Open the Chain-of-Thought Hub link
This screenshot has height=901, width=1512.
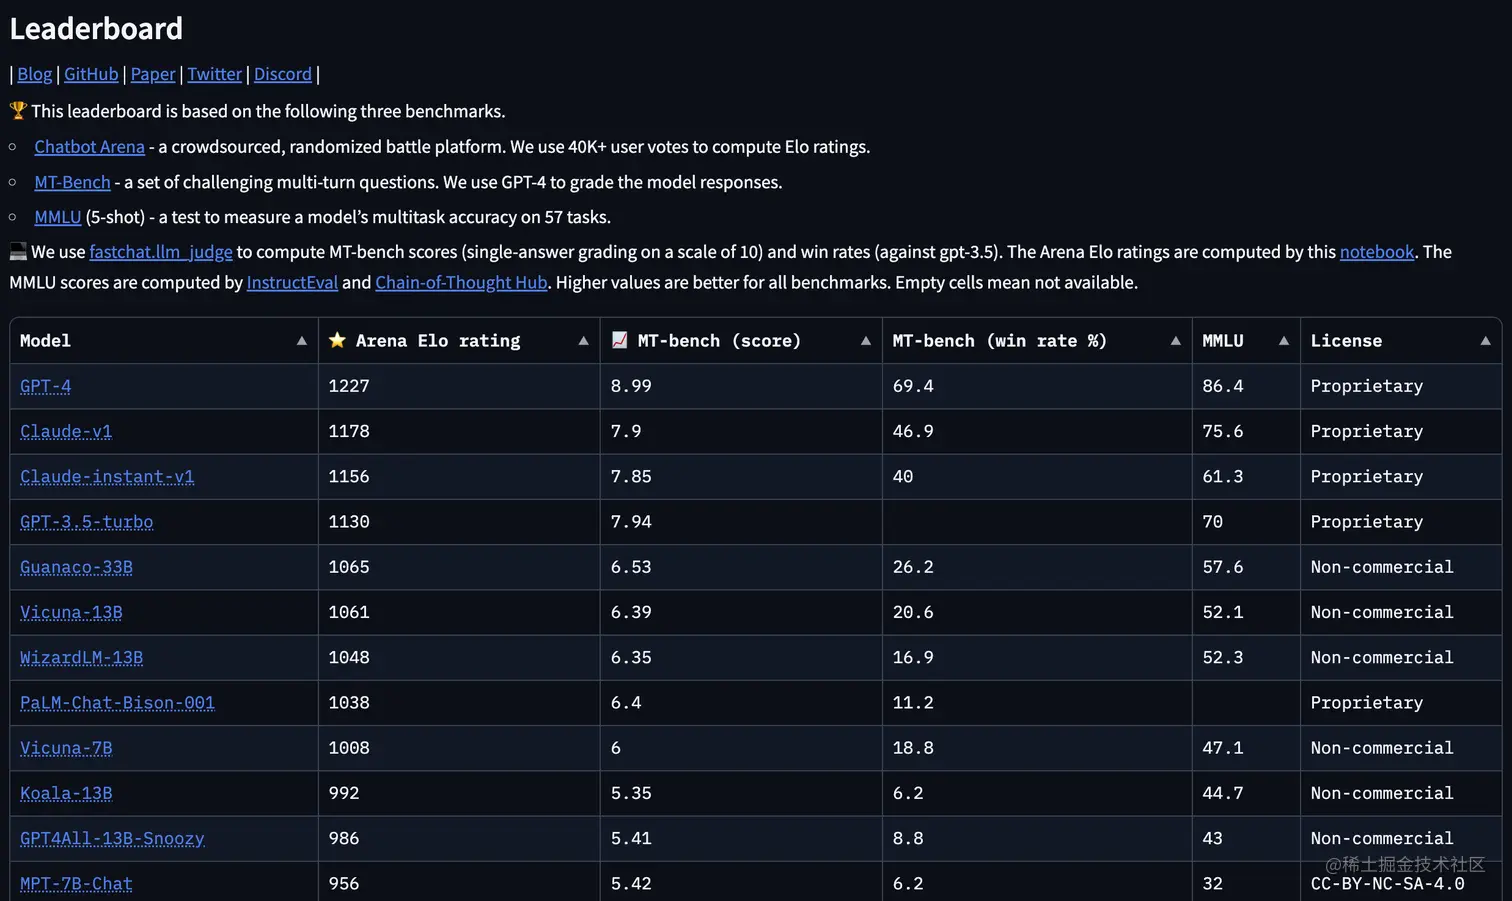(461, 282)
